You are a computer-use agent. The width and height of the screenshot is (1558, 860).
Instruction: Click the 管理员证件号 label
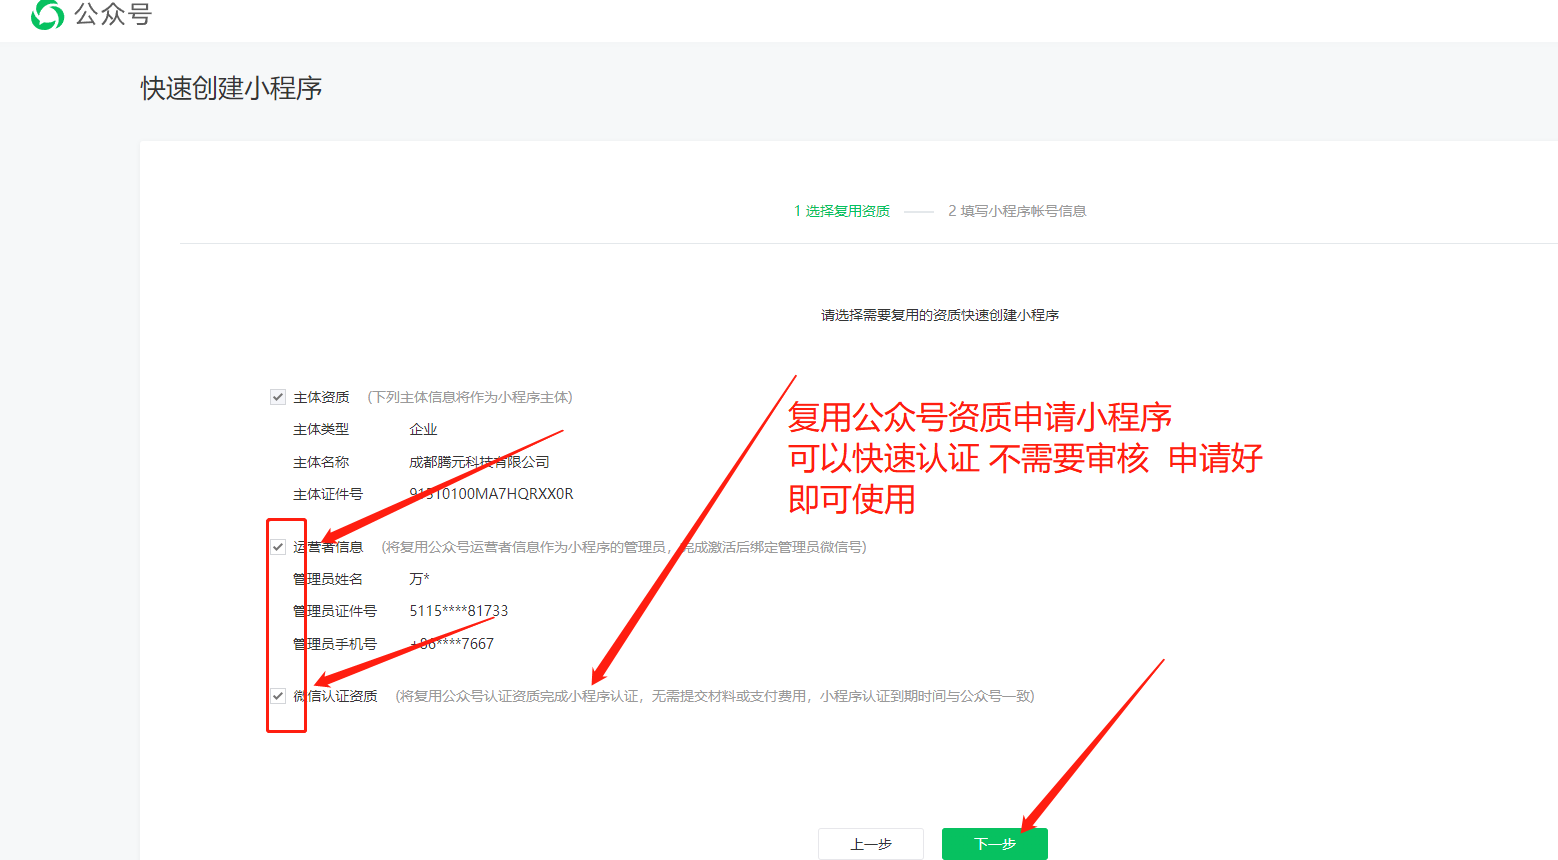335,611
